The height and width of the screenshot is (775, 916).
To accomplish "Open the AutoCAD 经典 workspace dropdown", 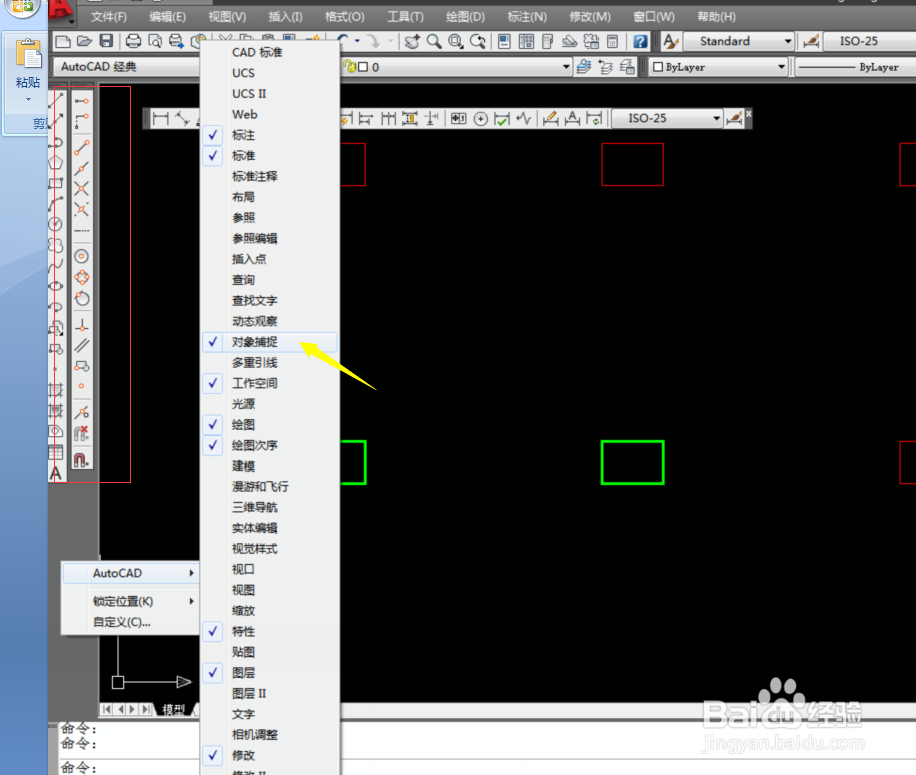I will pyautogui.click(x=127, y=67).
